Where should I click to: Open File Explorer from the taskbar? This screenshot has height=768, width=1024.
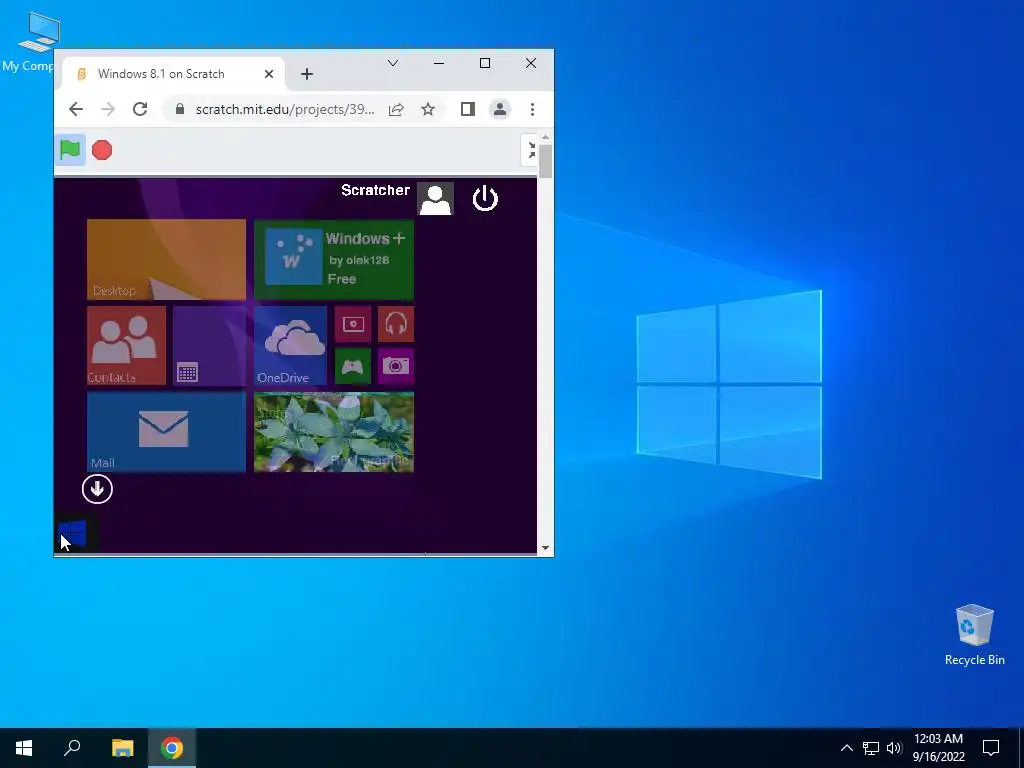pos(122,748)
